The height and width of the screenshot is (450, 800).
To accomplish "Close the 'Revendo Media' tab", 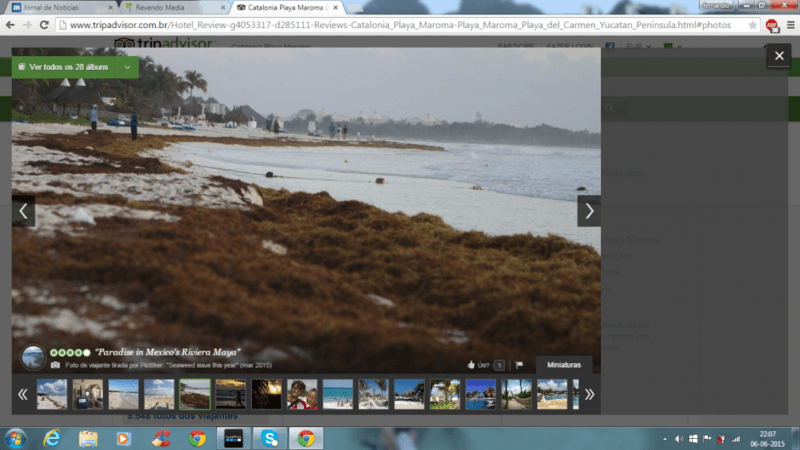I will (x=222, y=8).
